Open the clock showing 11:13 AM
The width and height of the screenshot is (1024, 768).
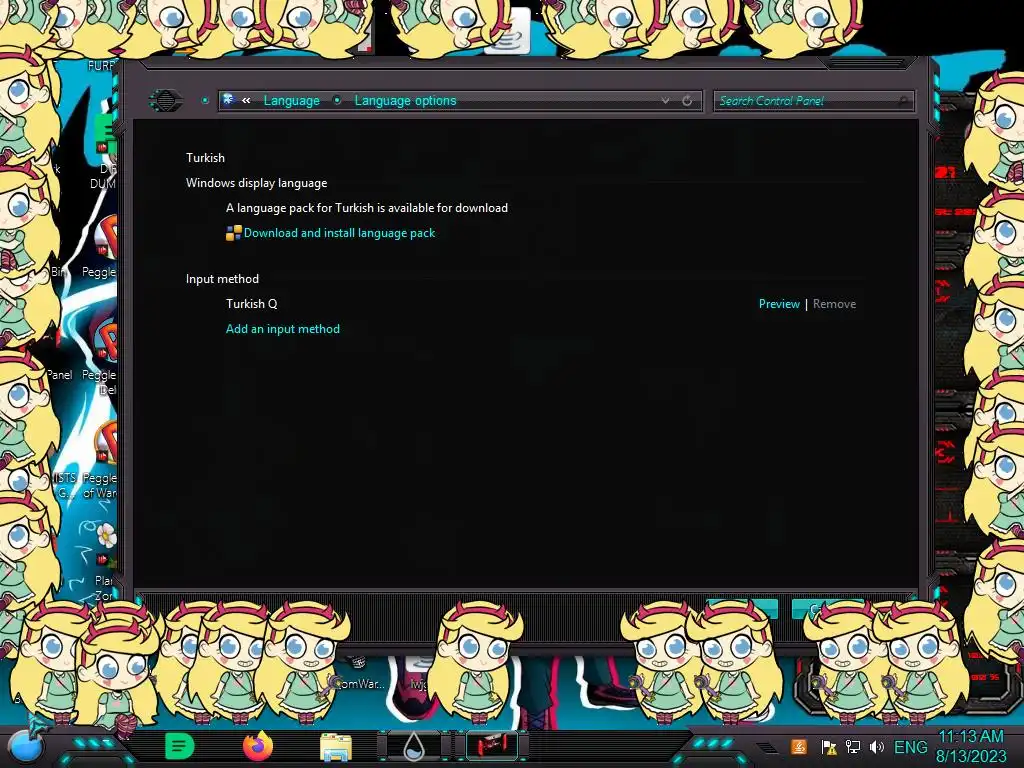click(x=971, y=746)
